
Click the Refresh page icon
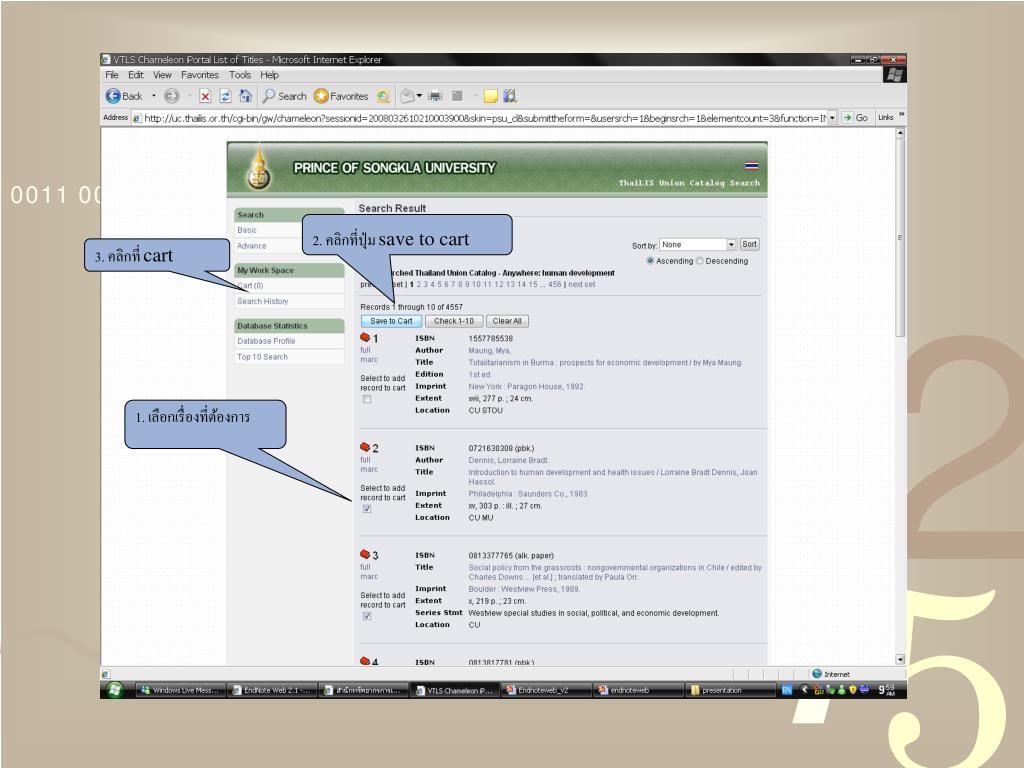tap(225, 96)
